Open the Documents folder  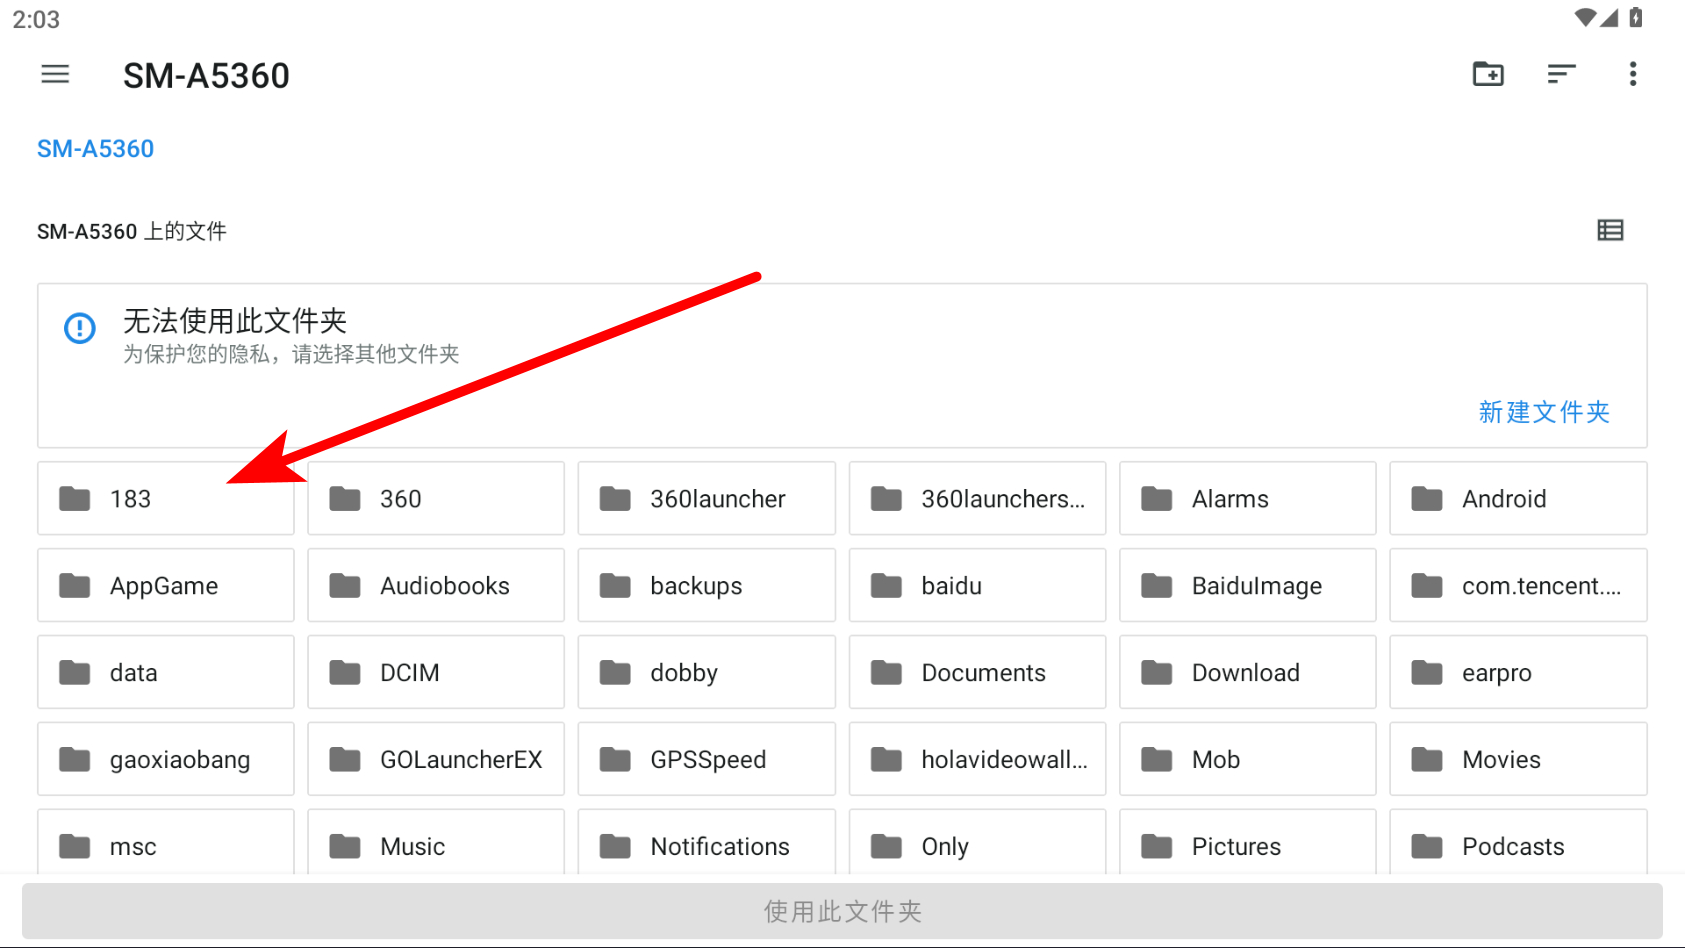pyautogui.click(x=977, y=672)
